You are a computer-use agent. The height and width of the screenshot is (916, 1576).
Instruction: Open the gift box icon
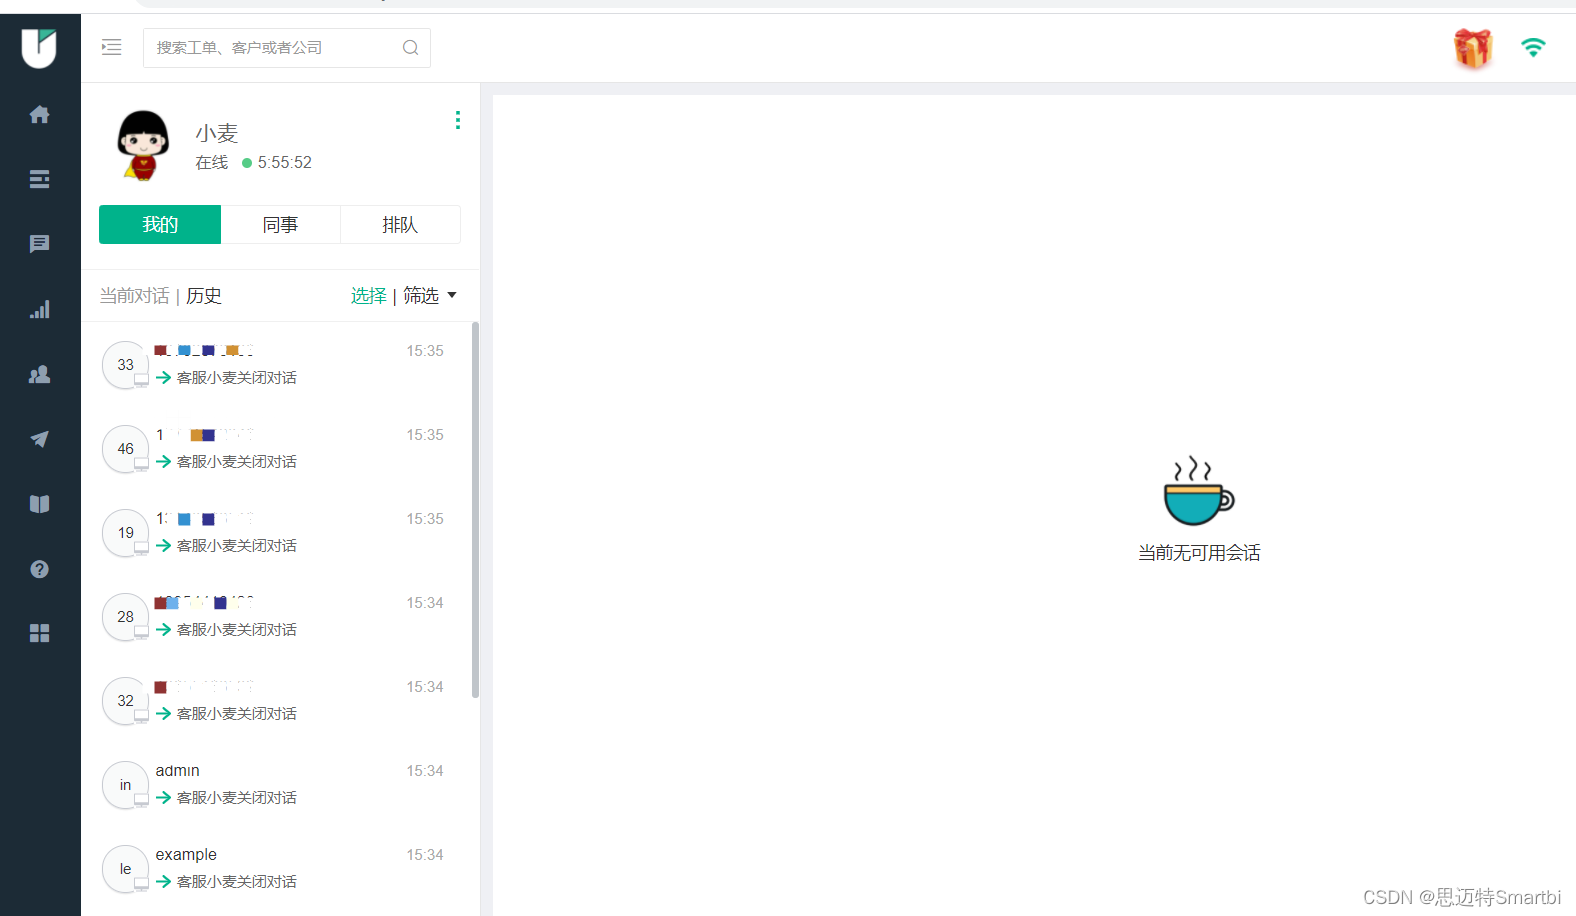point(1472,48)
